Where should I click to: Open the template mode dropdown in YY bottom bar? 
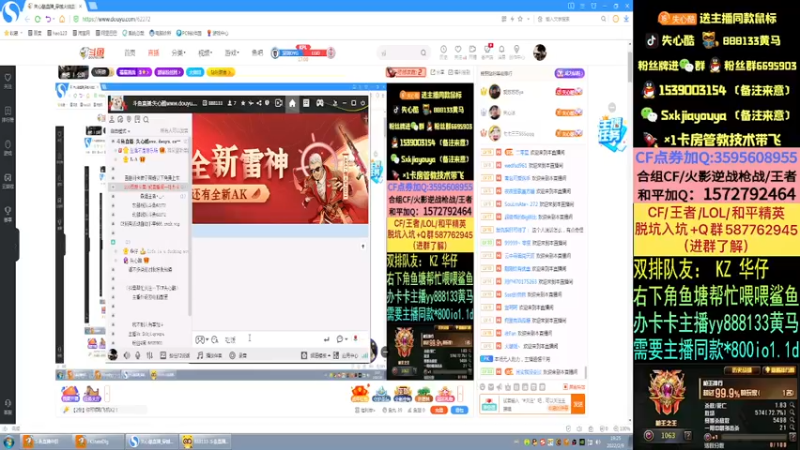click(315, 355)
